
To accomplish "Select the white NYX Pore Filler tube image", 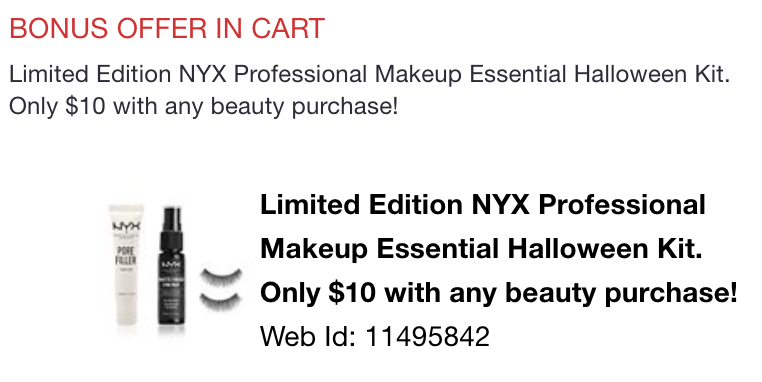I will click(x=126, y=265).
